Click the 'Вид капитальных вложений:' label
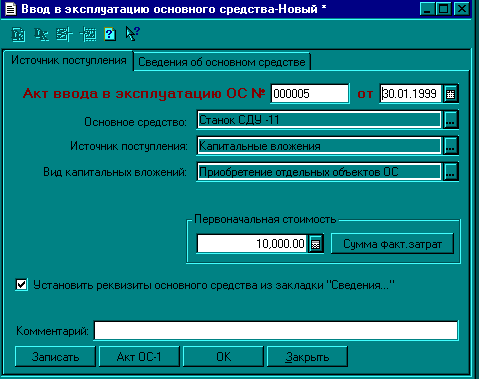The image size is (479, 379). [115, 172]
